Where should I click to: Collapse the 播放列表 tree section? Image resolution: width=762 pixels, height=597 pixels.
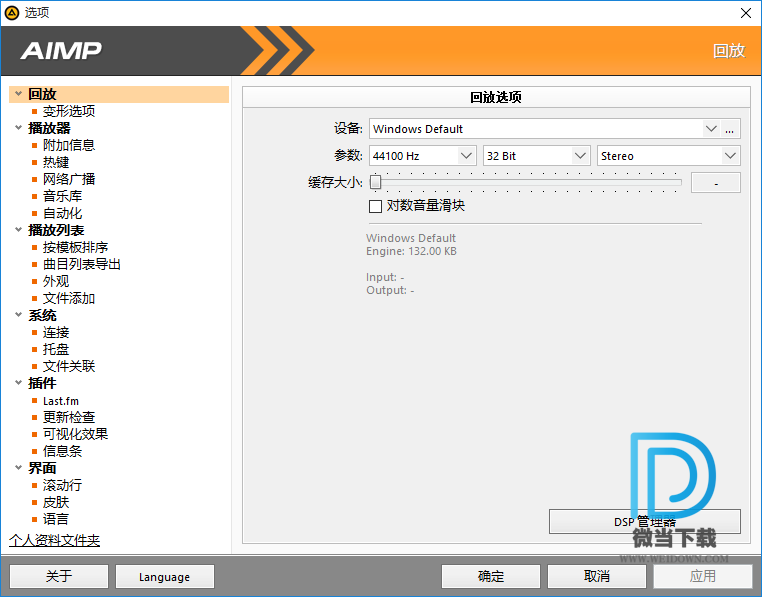coord(18,229)
